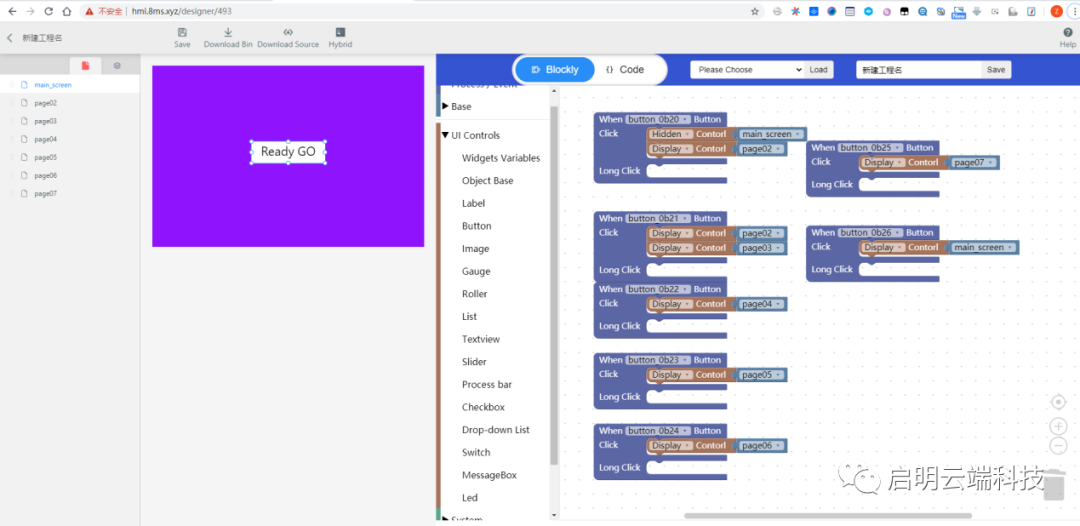The width and height of the screenshot is (1080, 526).
Task: Switch to the layers tab icon
Action: tap(117, 65)
